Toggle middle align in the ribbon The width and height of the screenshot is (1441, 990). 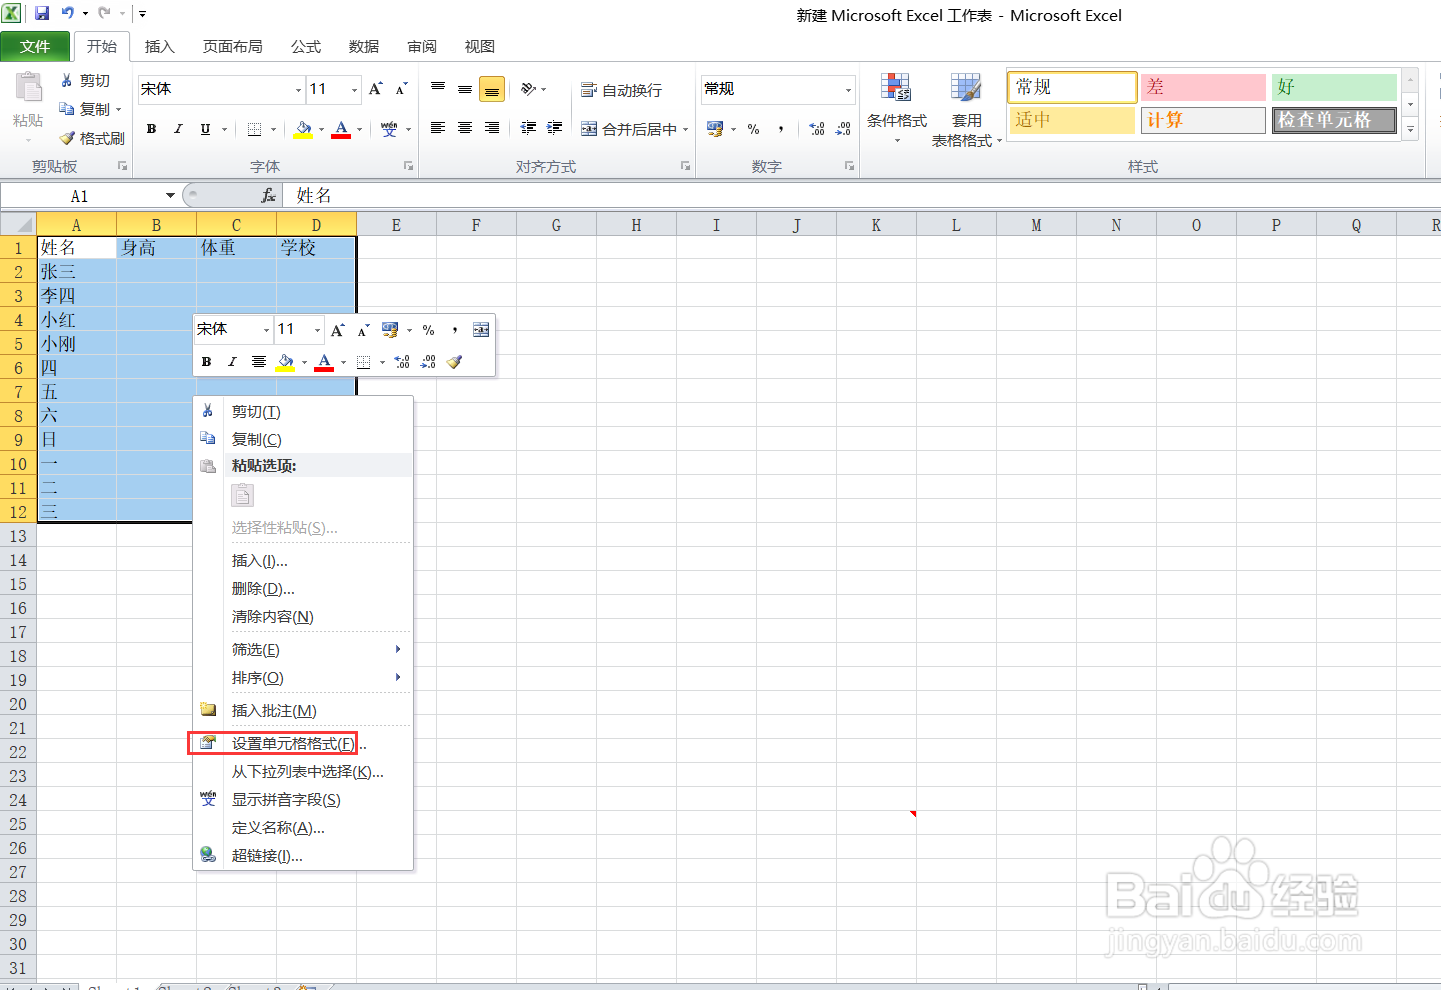(x=465, y=89)
